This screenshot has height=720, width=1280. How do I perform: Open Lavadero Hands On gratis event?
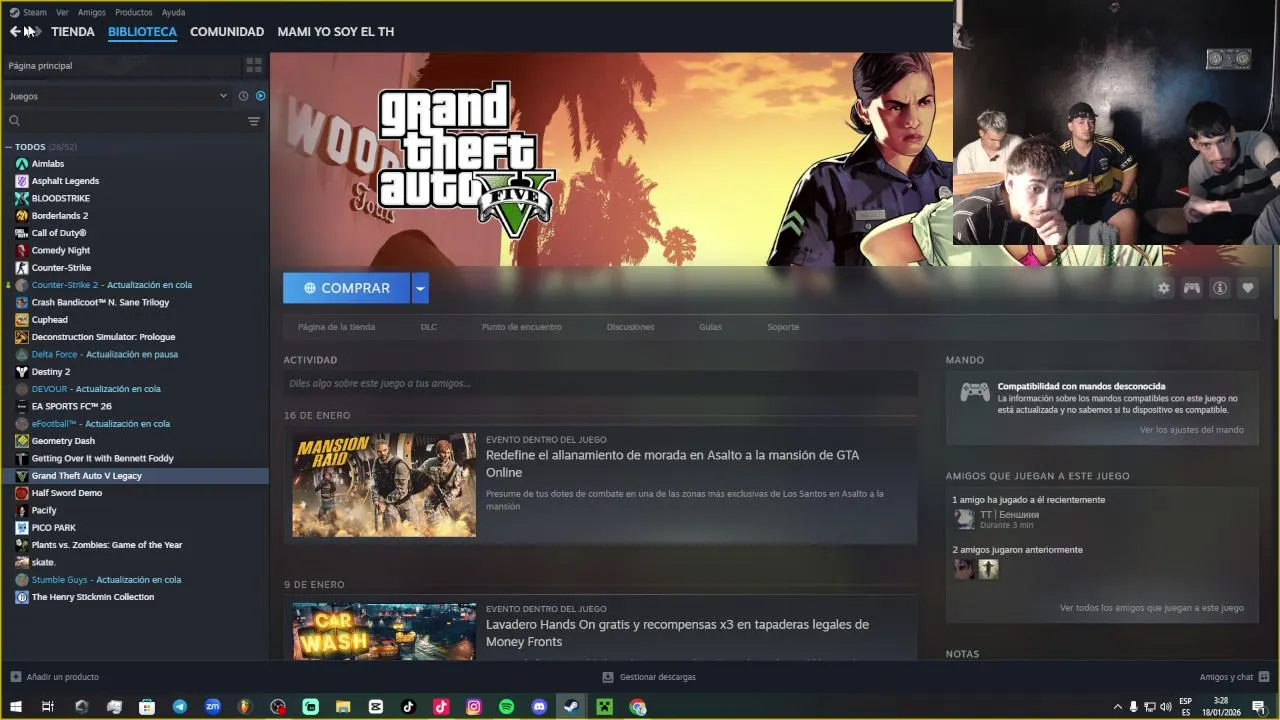click(x=677, y=633)
